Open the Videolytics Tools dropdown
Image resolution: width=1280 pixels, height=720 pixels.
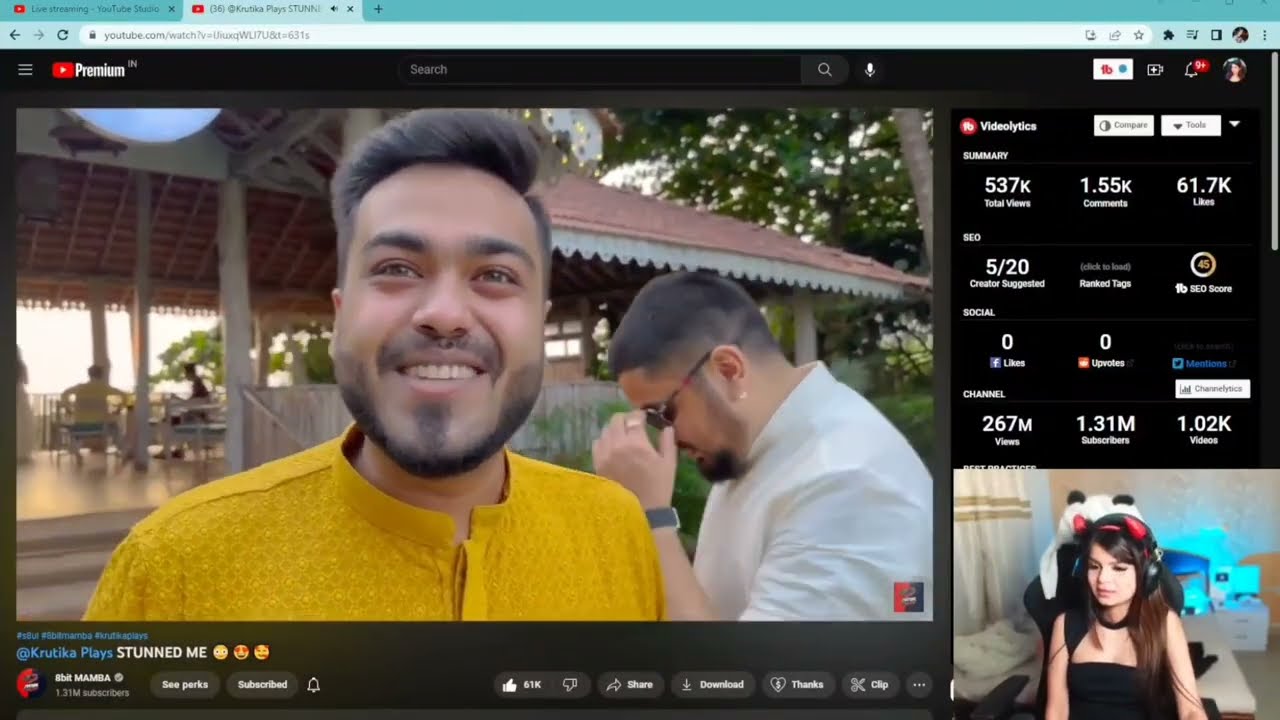point(1190,125)
